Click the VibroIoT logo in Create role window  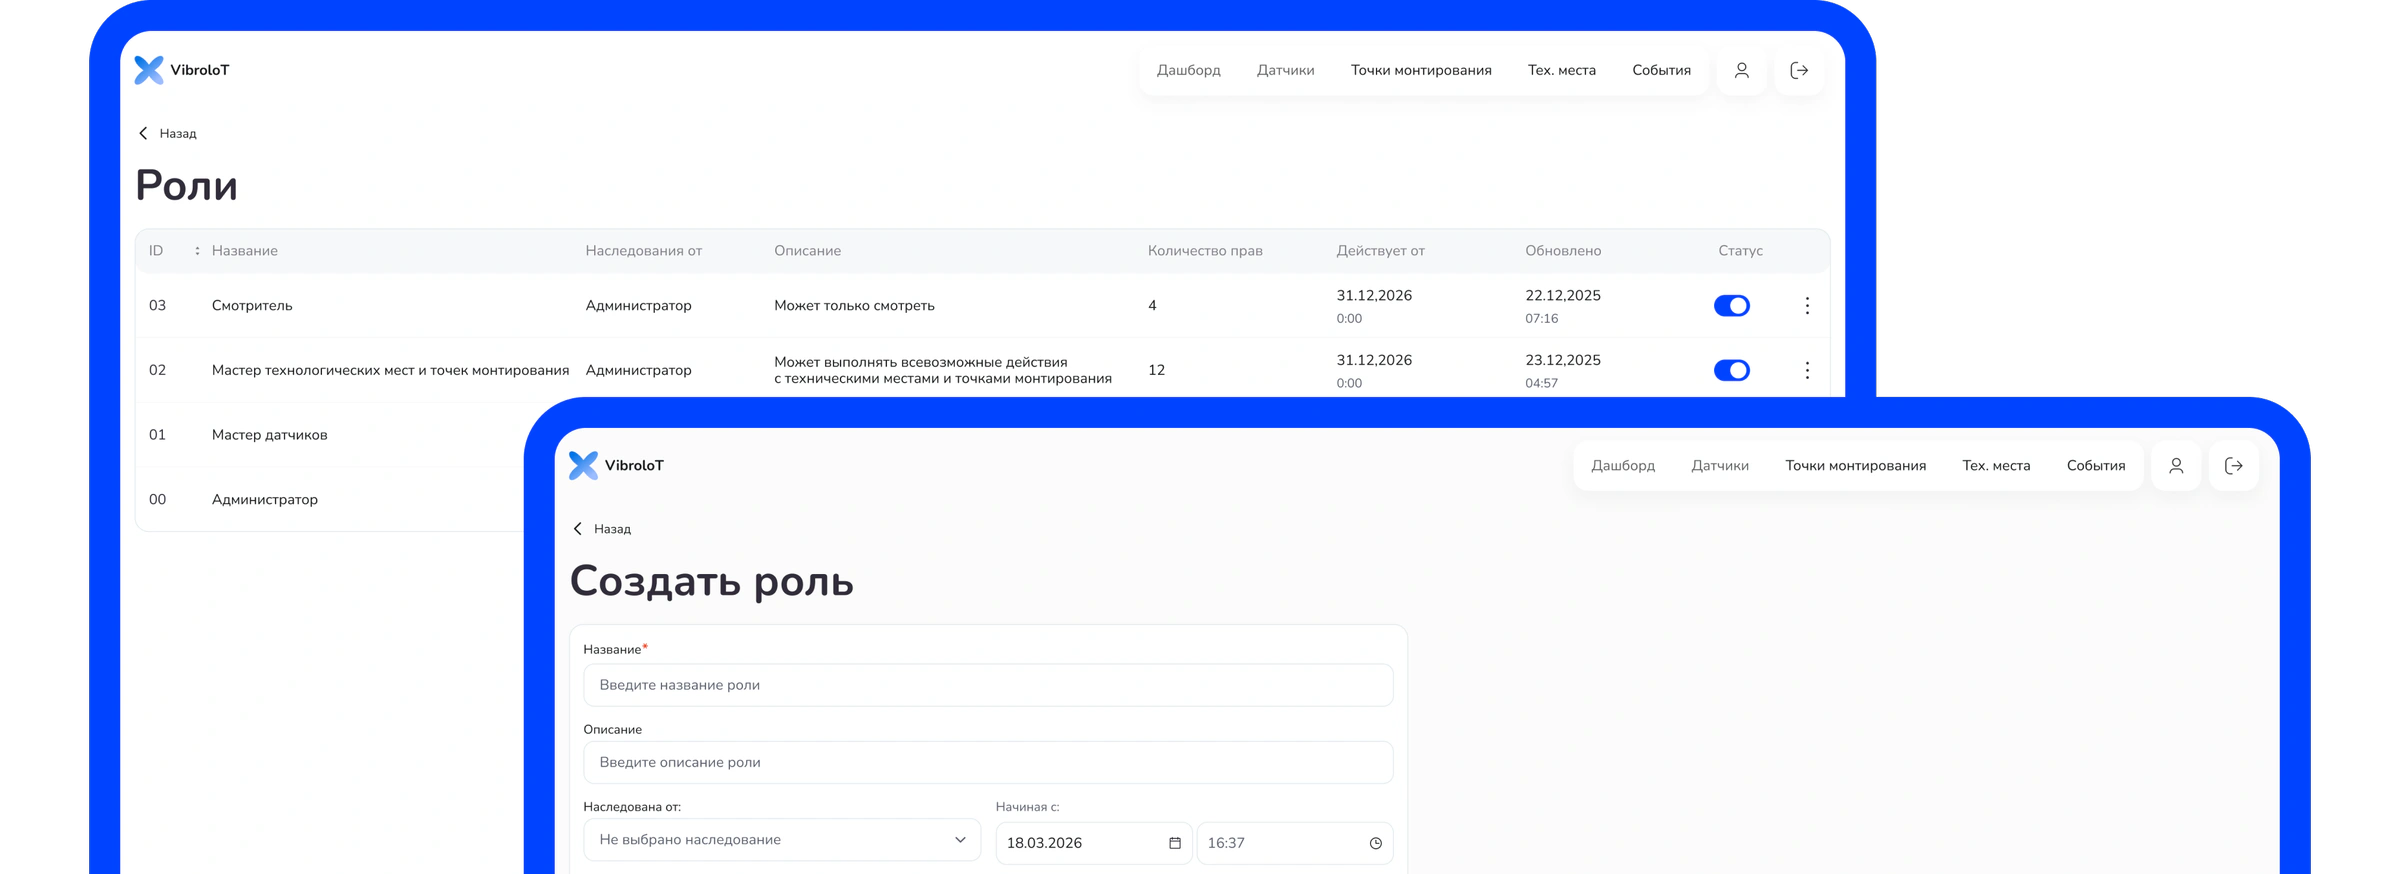click(616, 465)
